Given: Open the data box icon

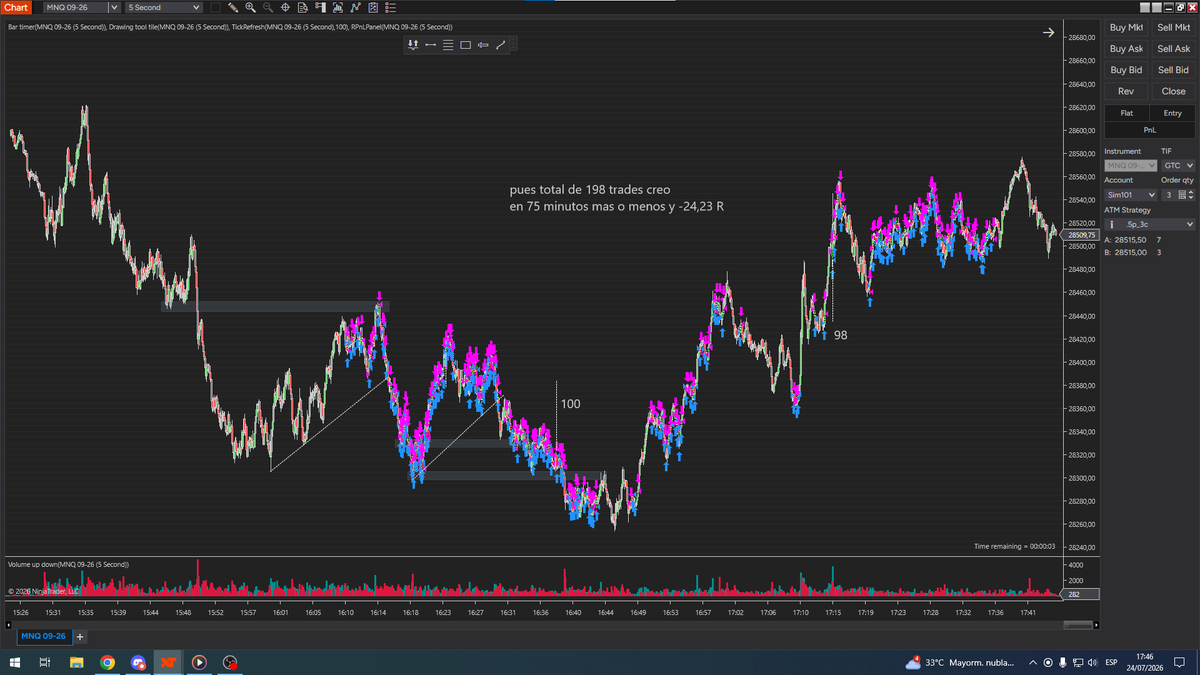Looking at the screenshot, I should click(303, 7).
